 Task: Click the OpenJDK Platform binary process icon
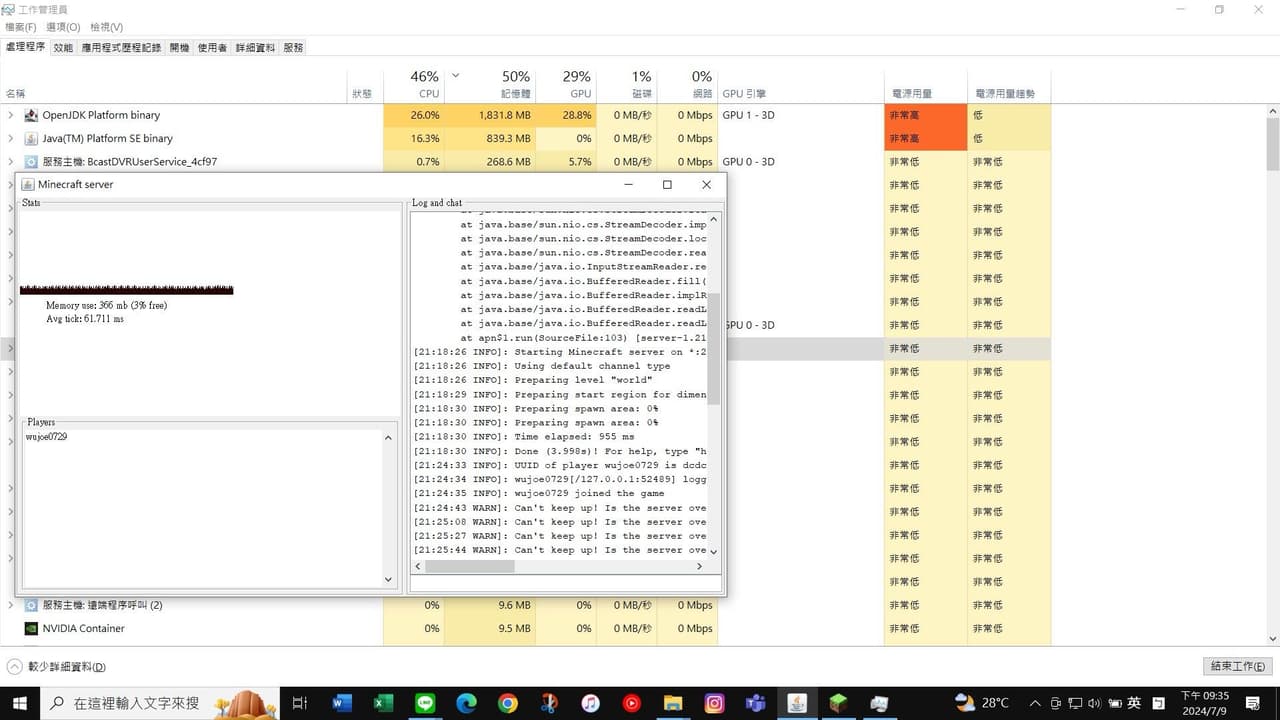[31, 115]
